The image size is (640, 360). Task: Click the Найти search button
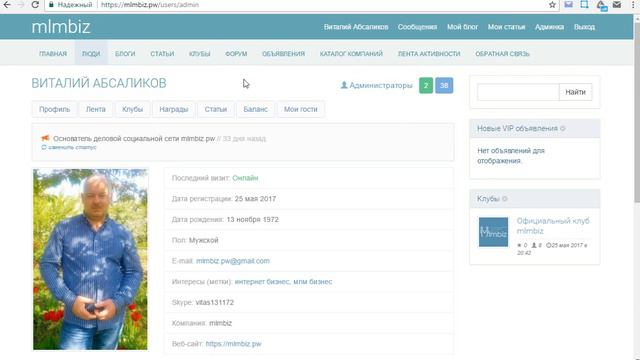point(575,92)
